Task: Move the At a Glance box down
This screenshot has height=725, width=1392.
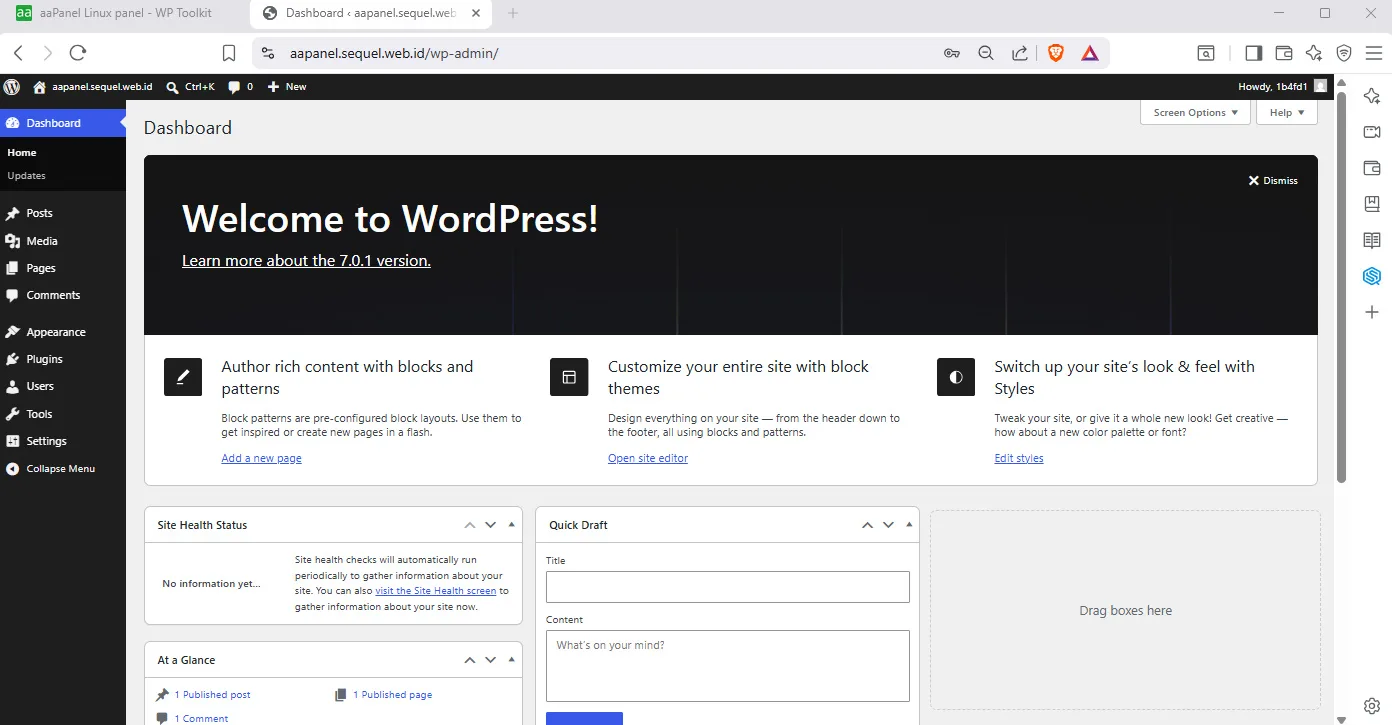Action: (491, 660)
